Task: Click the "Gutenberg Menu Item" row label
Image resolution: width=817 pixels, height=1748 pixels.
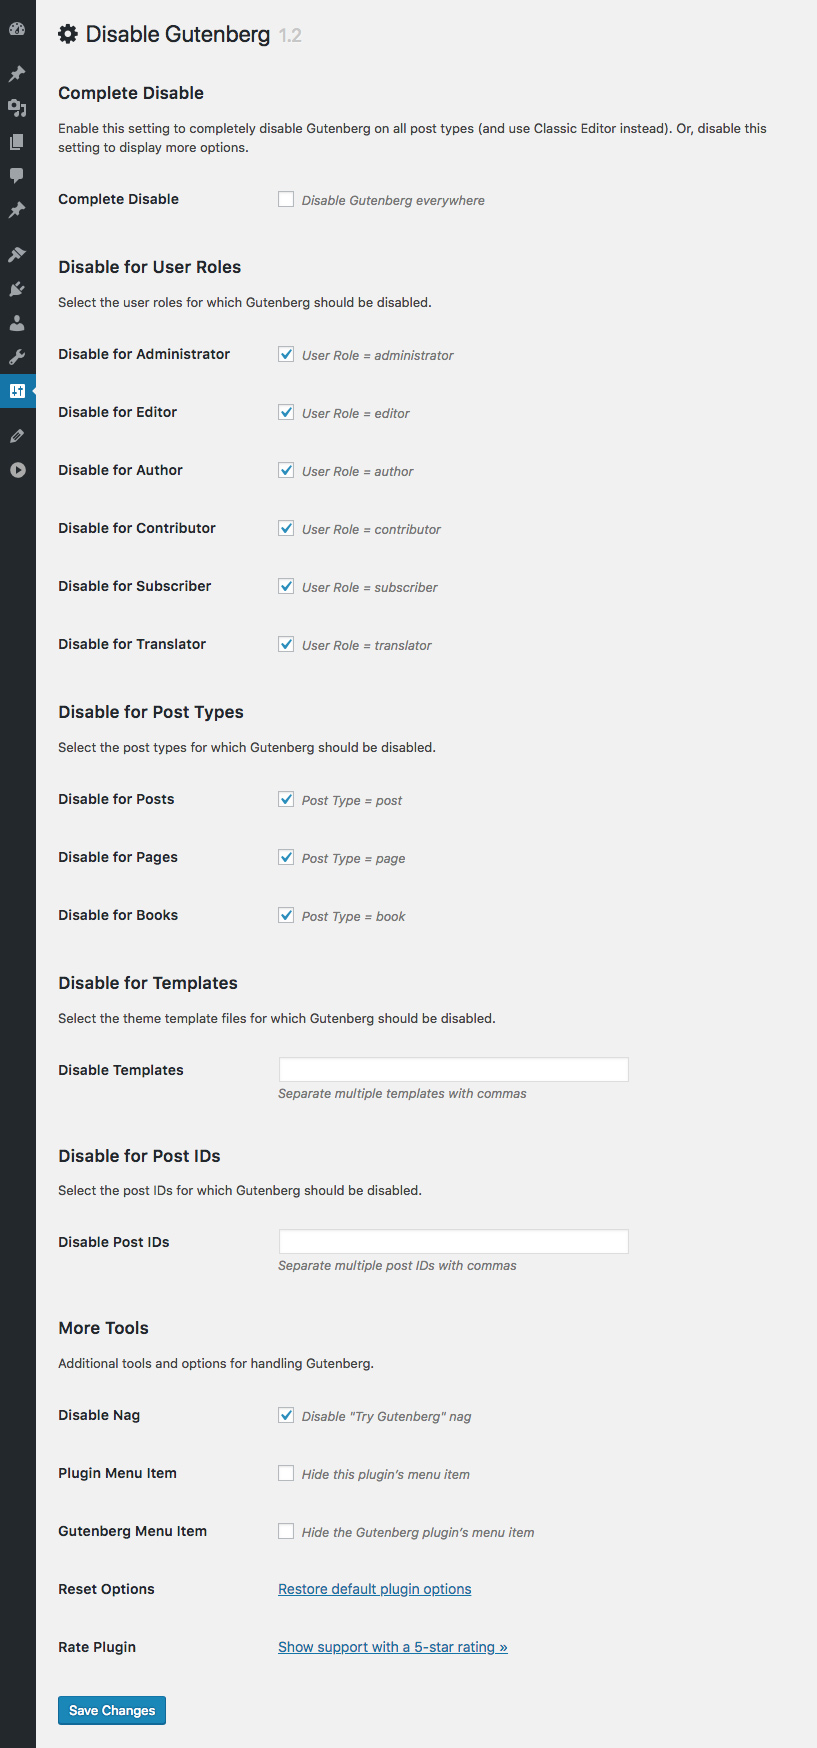Action: 132,1531
